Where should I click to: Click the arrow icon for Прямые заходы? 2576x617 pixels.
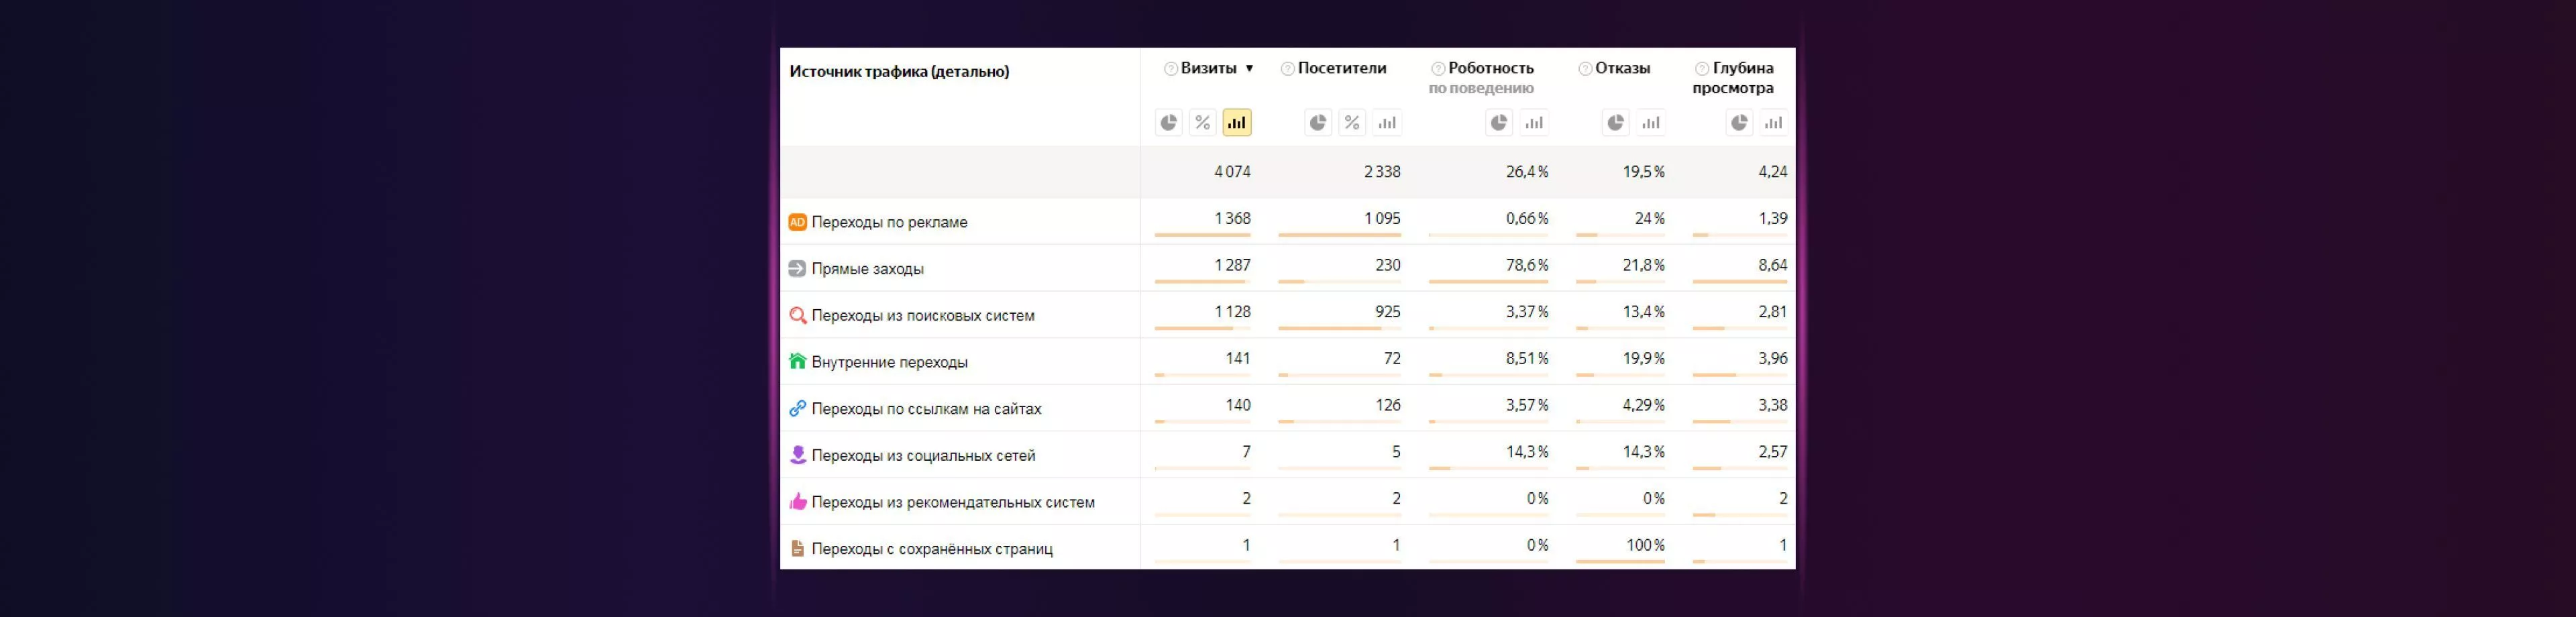pyautogui.click(x=797, y=269)
